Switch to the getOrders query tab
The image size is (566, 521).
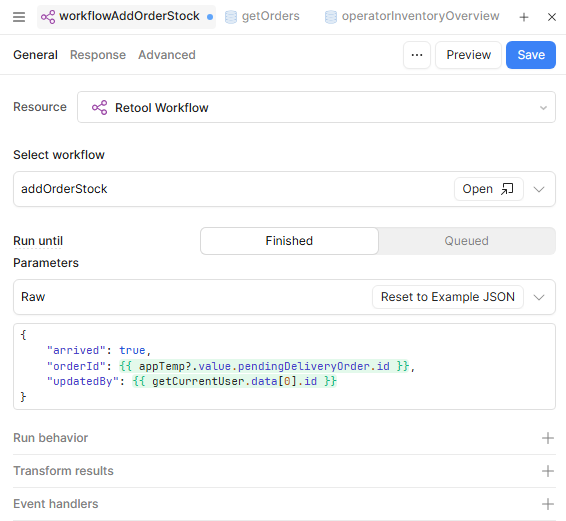pyautogui.click(x=262, y=17)
